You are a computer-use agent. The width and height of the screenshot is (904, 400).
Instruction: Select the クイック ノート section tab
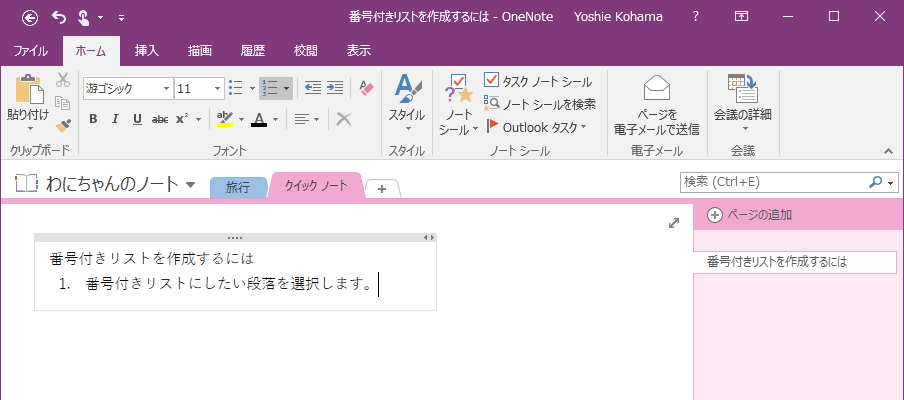(317, 186)
